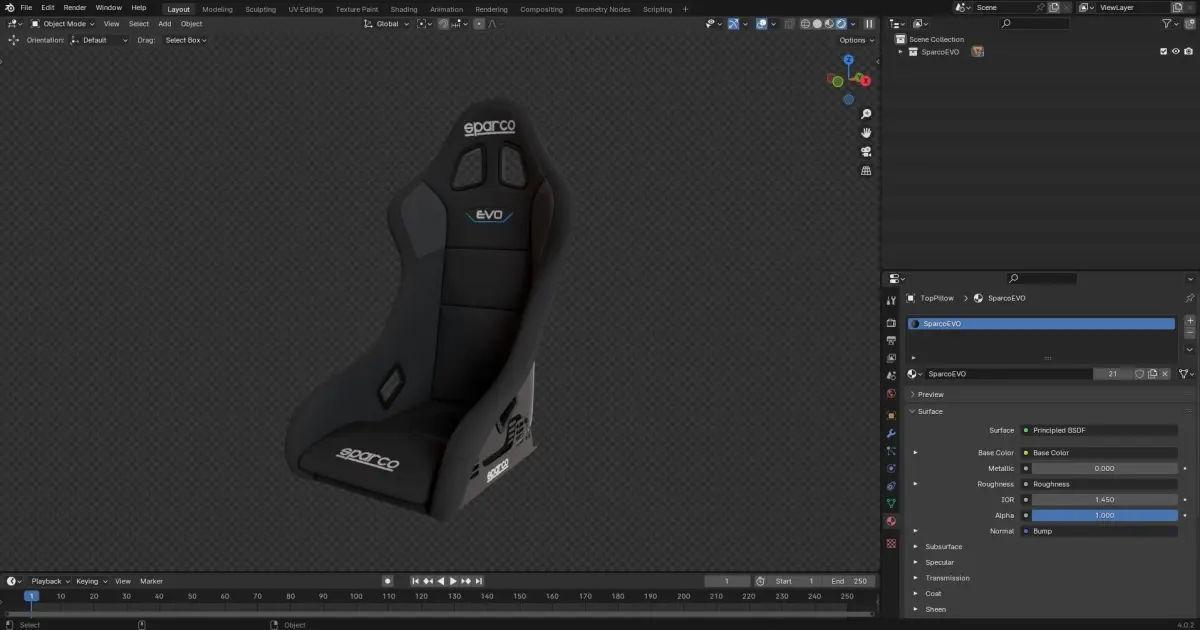Remove material slot minus button

click(x=1190, y=333)
